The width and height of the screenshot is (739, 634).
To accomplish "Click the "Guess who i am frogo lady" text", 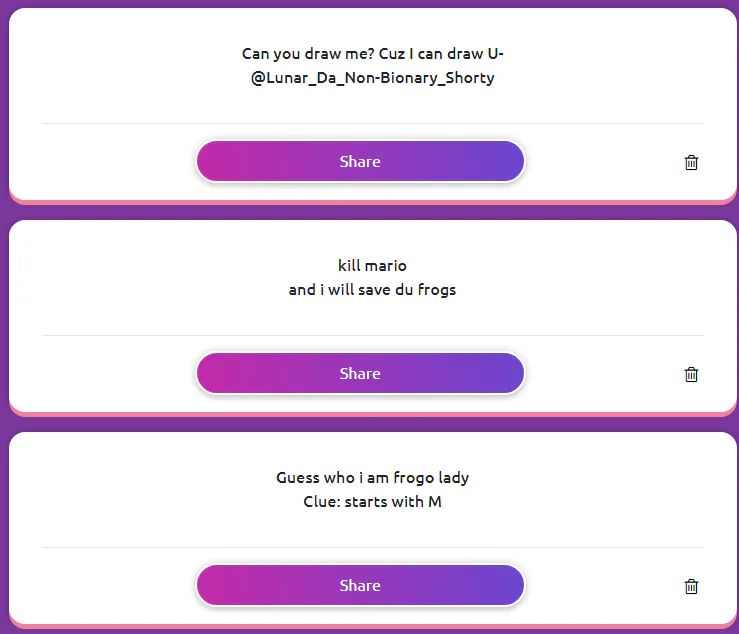I will coord(373,478).
